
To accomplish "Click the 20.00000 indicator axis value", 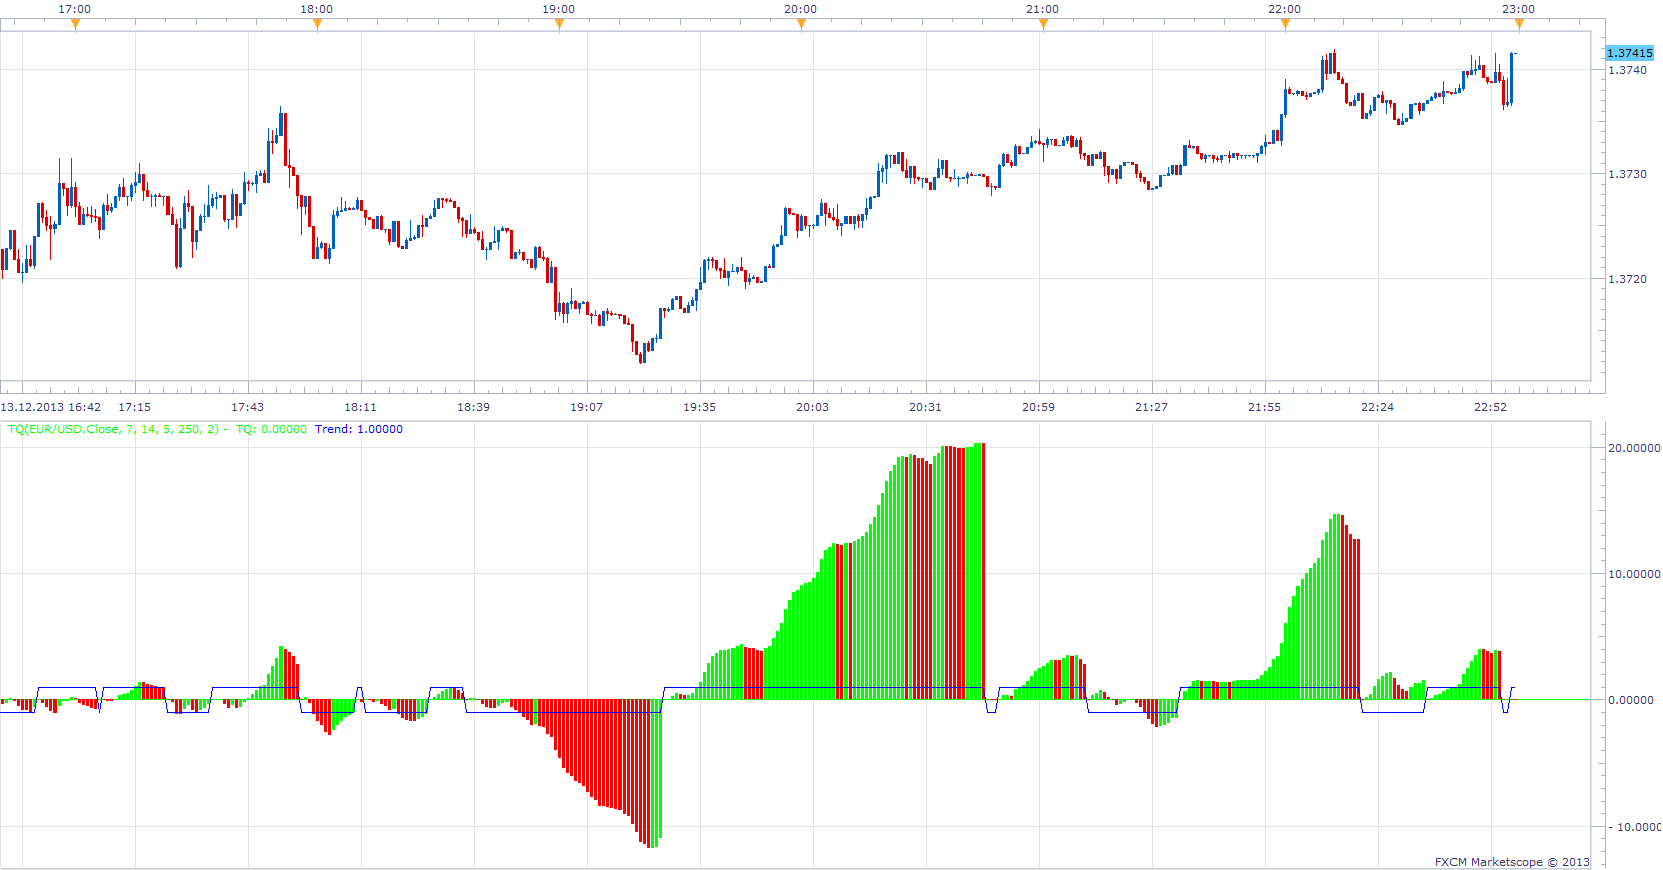I will (x=1634, y=448).
